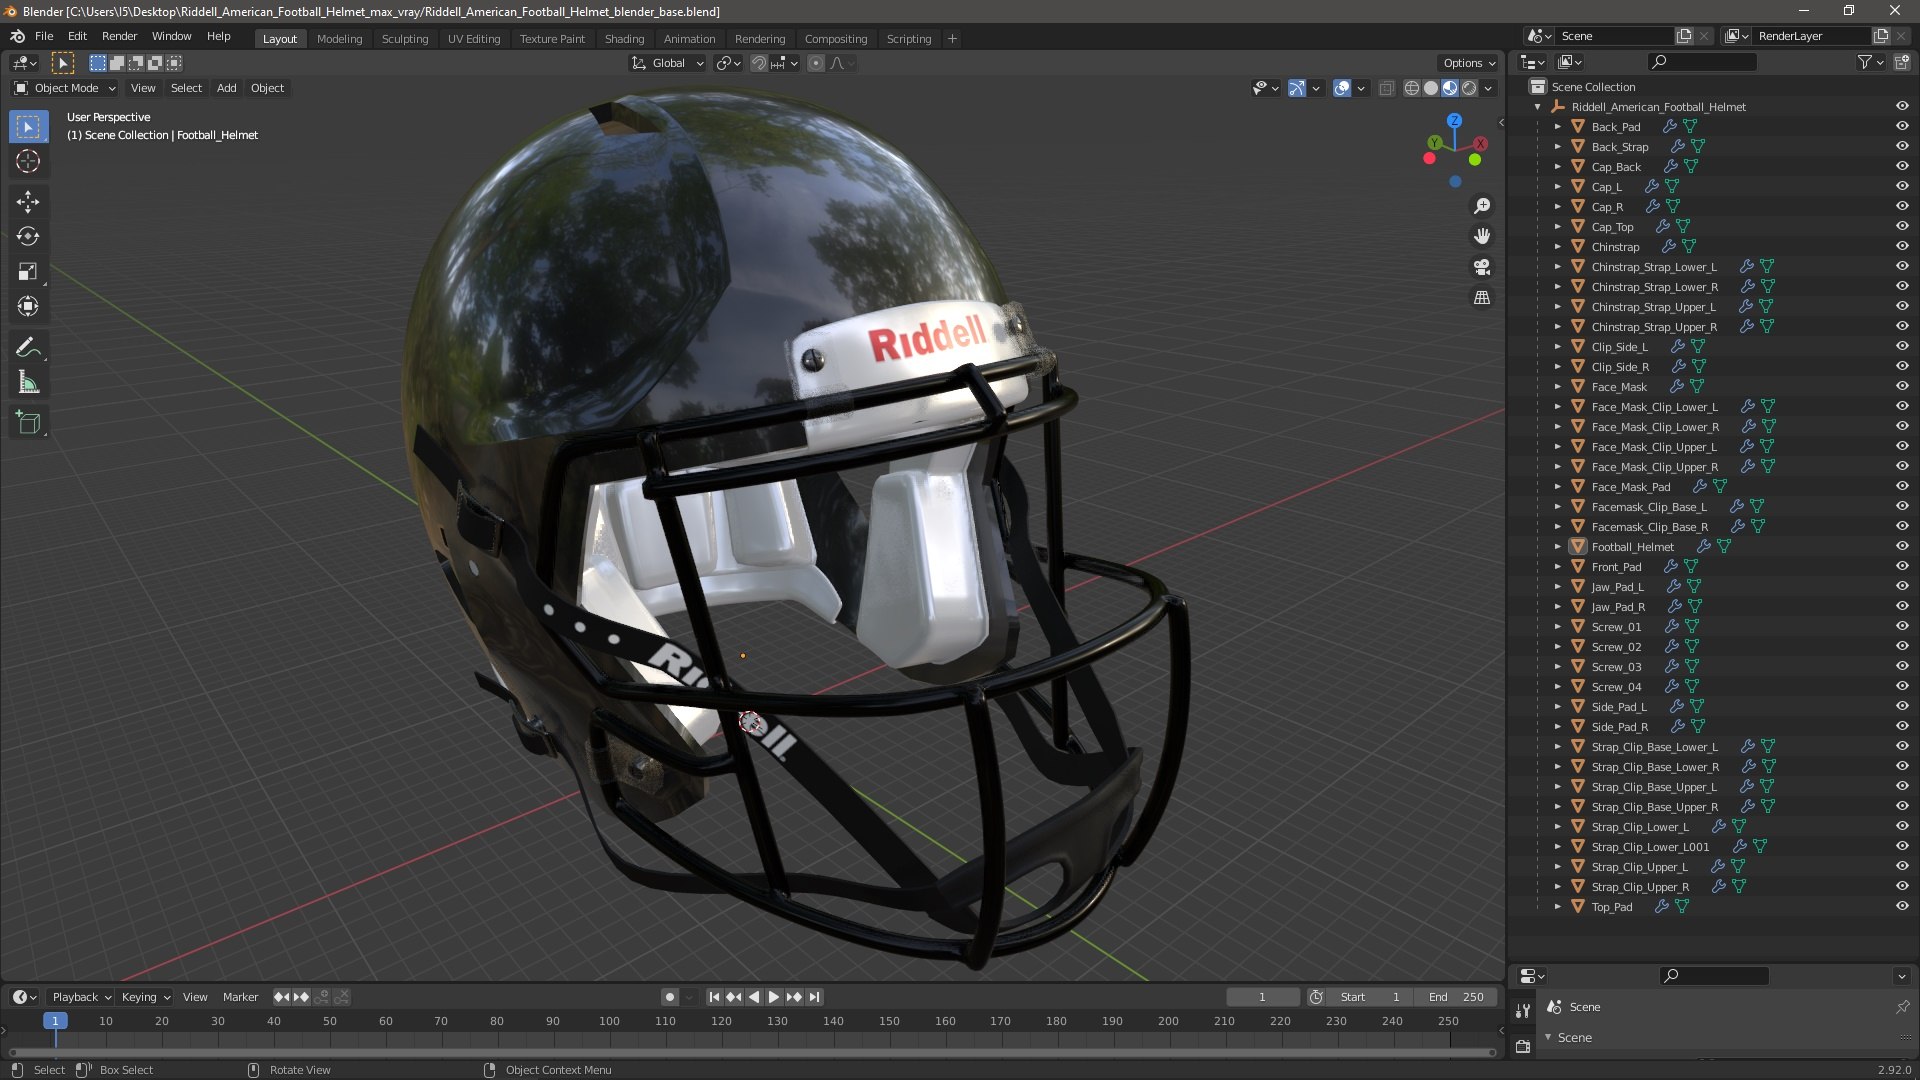This screenshot has width=1920, height=1080.
Task: Jump to timeline start frame
Action: pos(714,997)
